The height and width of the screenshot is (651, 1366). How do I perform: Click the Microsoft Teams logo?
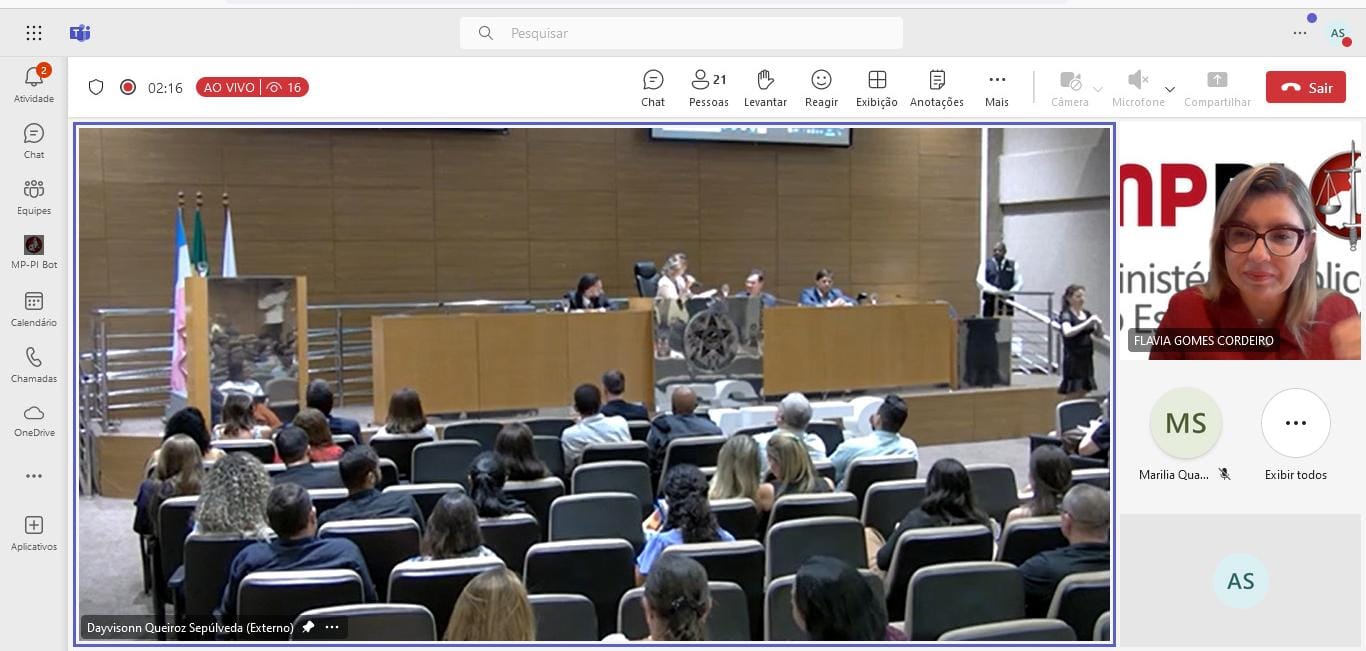80,33
